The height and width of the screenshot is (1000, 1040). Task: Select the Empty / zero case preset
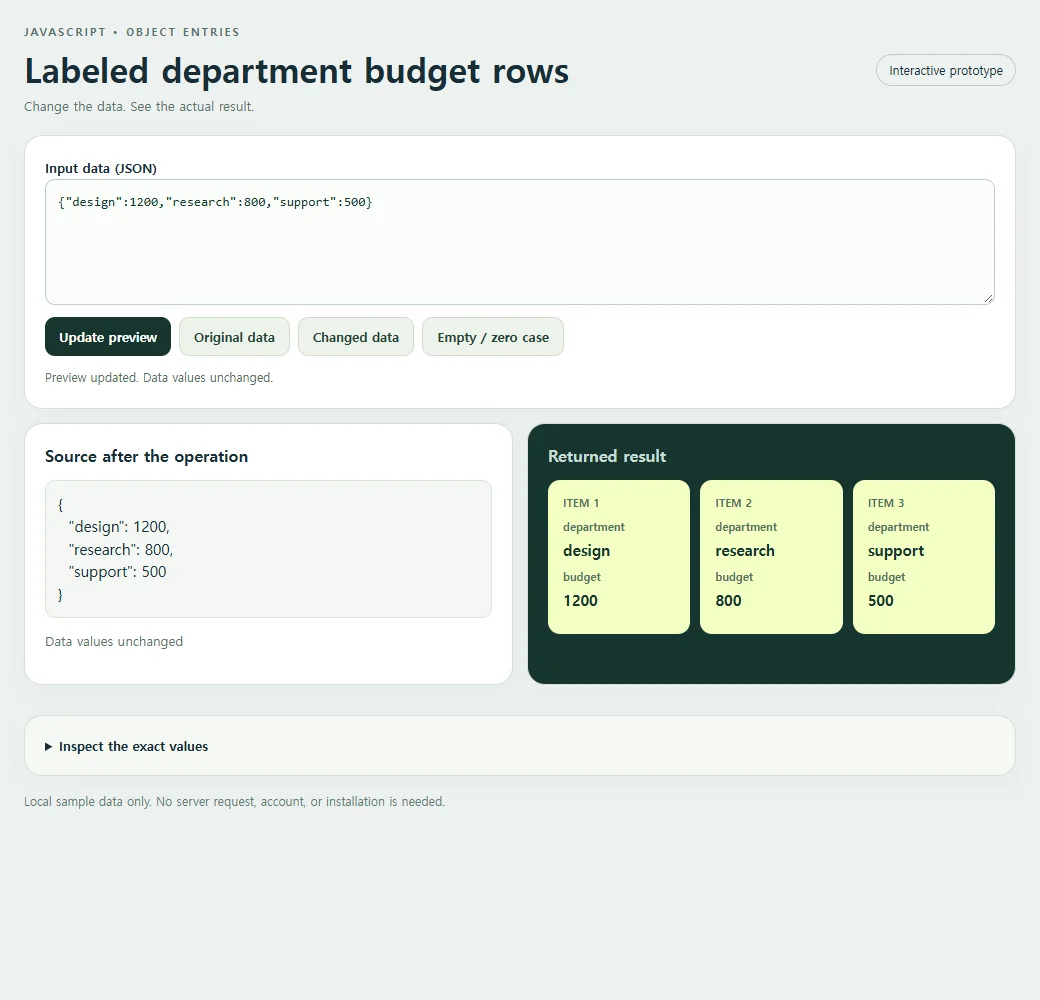point(493,337)
